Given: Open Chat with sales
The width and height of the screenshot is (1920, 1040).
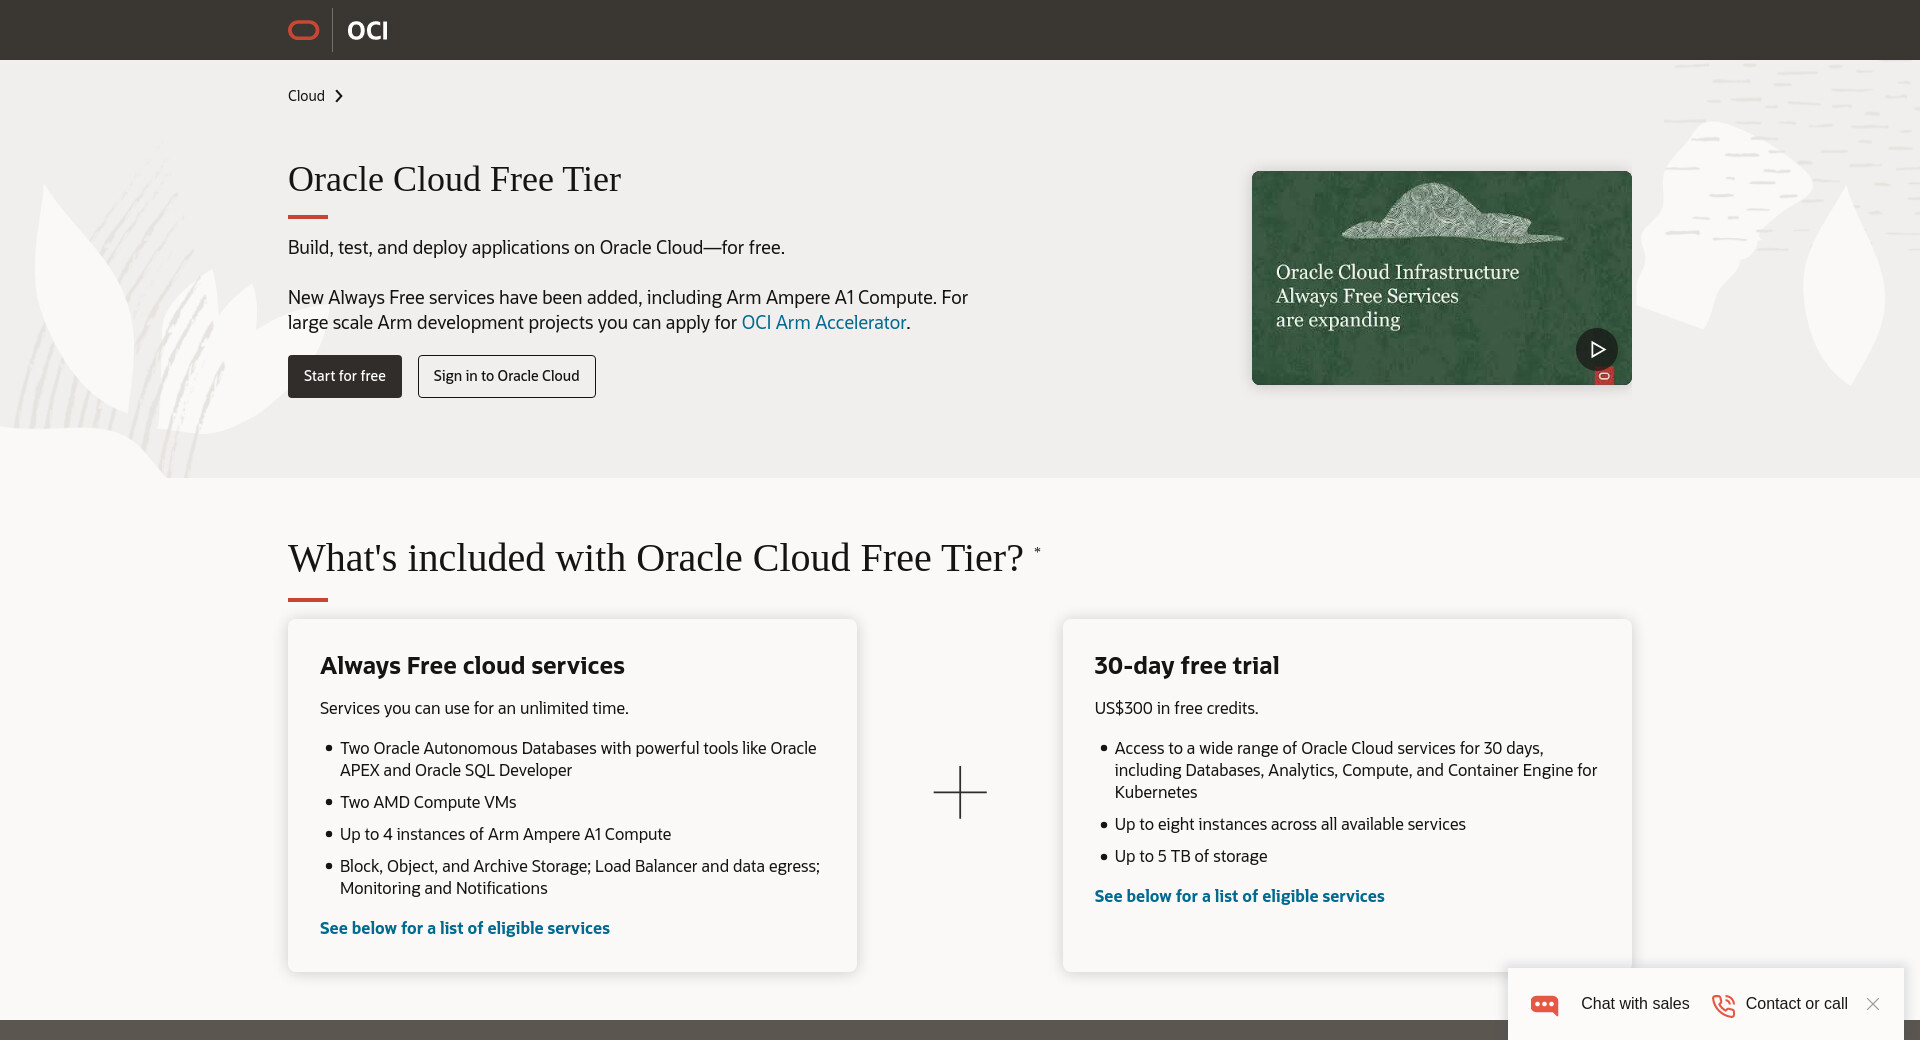Looking at the screenshot, I should [x=1635, y=1004].
